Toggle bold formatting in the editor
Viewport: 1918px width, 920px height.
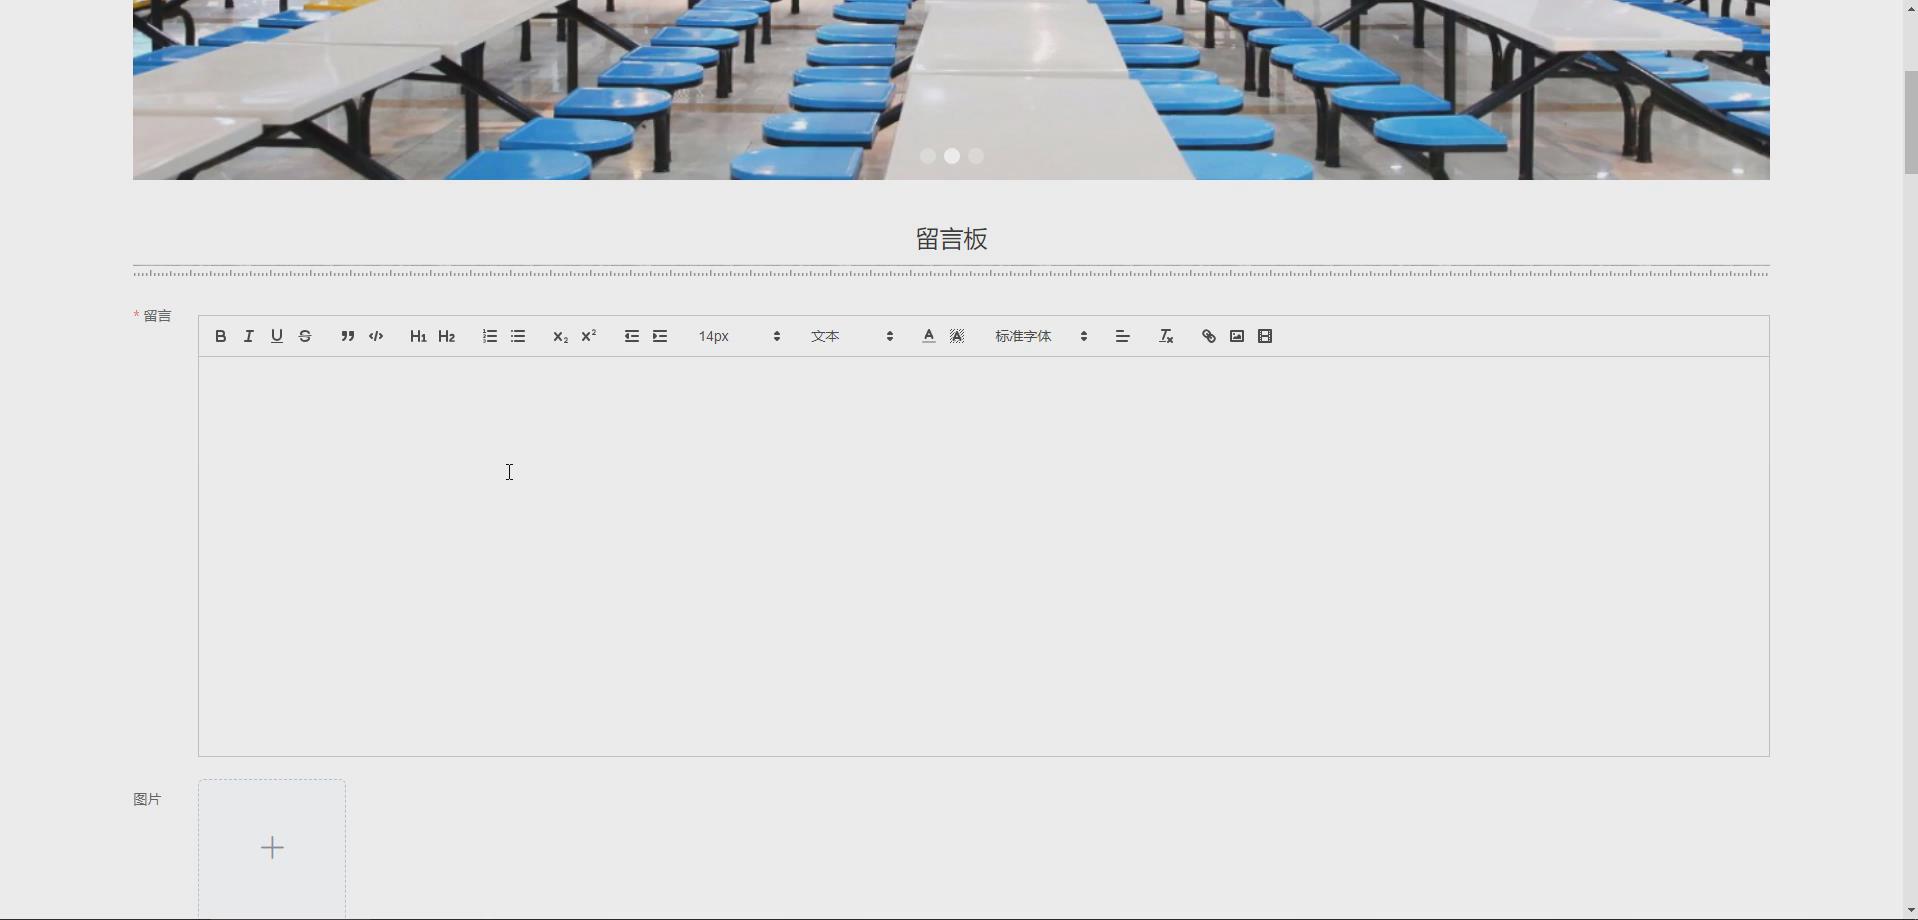coord(220,336)
